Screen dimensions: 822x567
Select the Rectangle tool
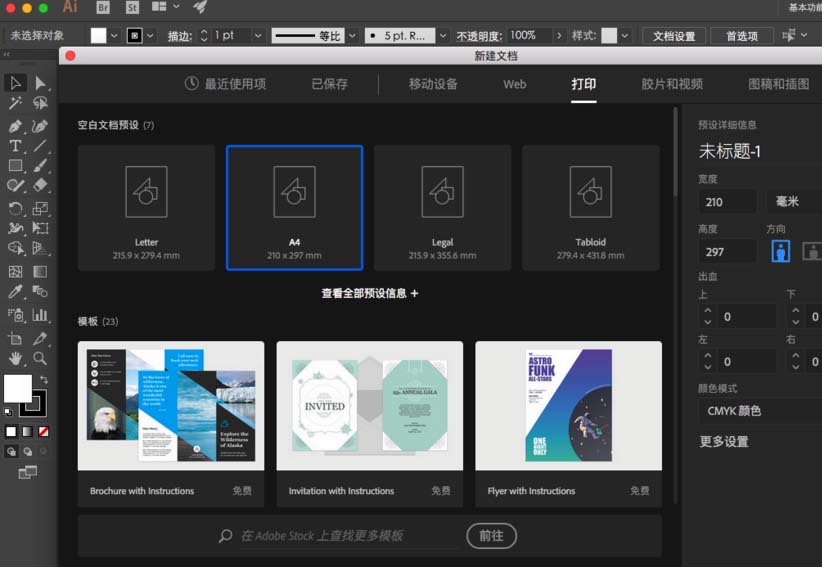point(15,166)
